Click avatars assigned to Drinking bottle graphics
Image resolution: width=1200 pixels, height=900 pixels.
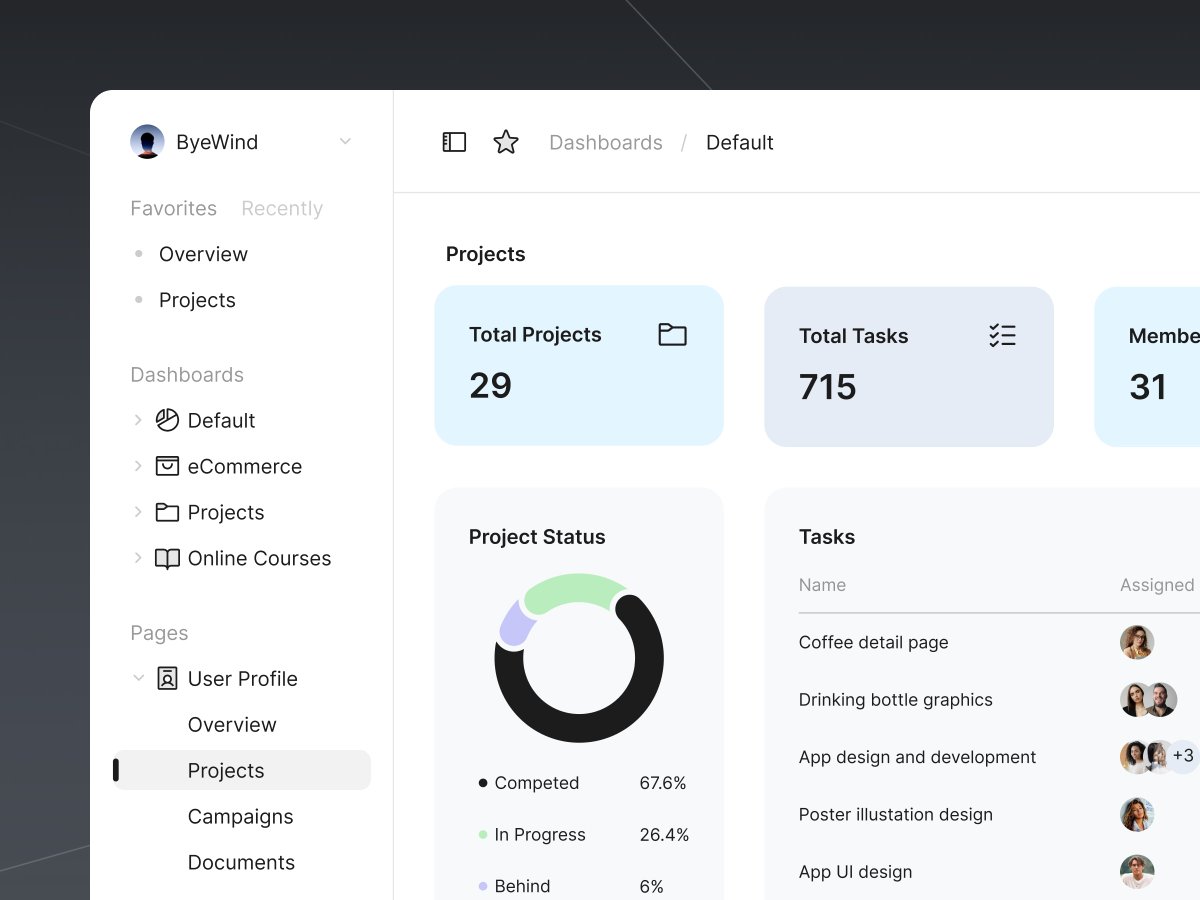[x=1148, y=700]
